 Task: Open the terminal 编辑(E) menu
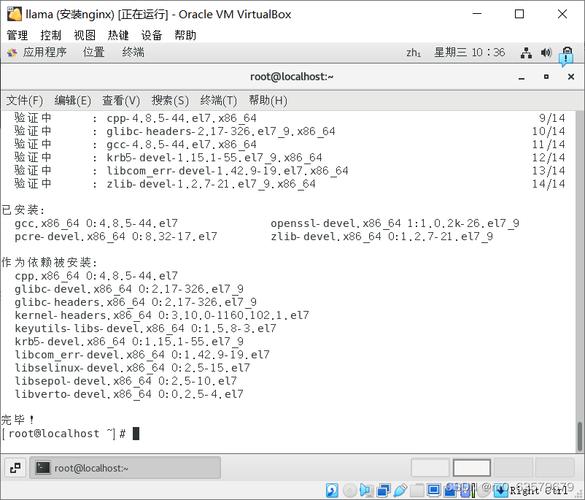[72, 101]
